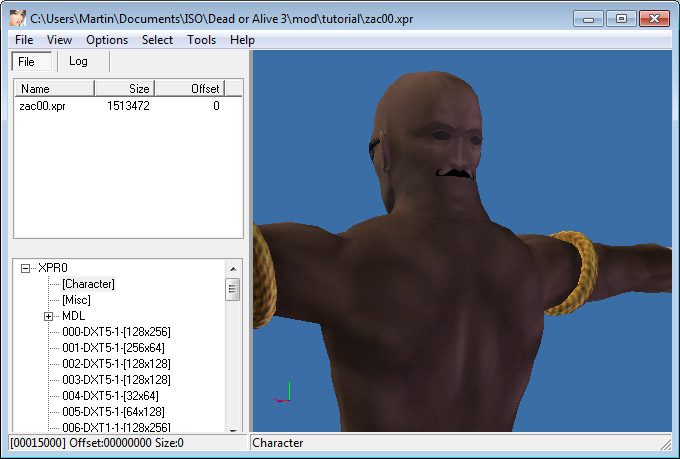The width and height of the screenshot is (680, 459).
Task: Sort by the Size column header
Action: click(125, 89)
